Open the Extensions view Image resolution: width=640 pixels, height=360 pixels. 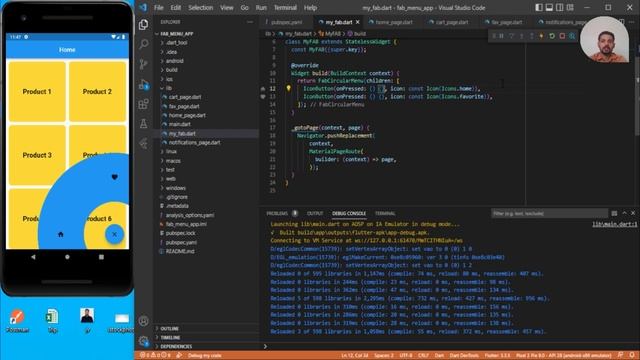[x=144, y=104]
